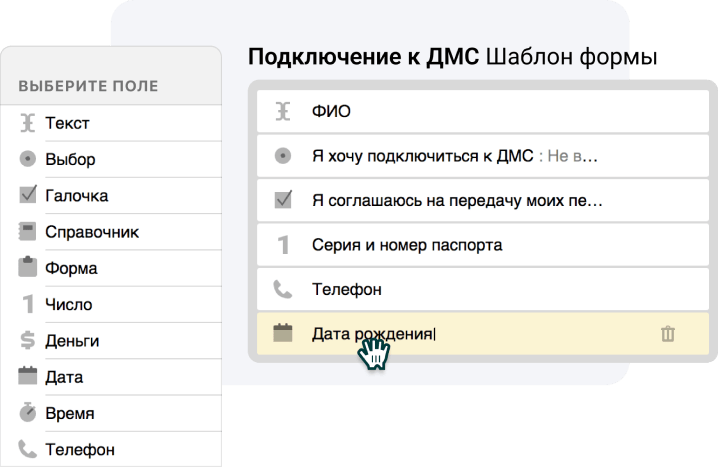
Task: Select the Серия и номер паспорта row
Action: pos(483,245)
